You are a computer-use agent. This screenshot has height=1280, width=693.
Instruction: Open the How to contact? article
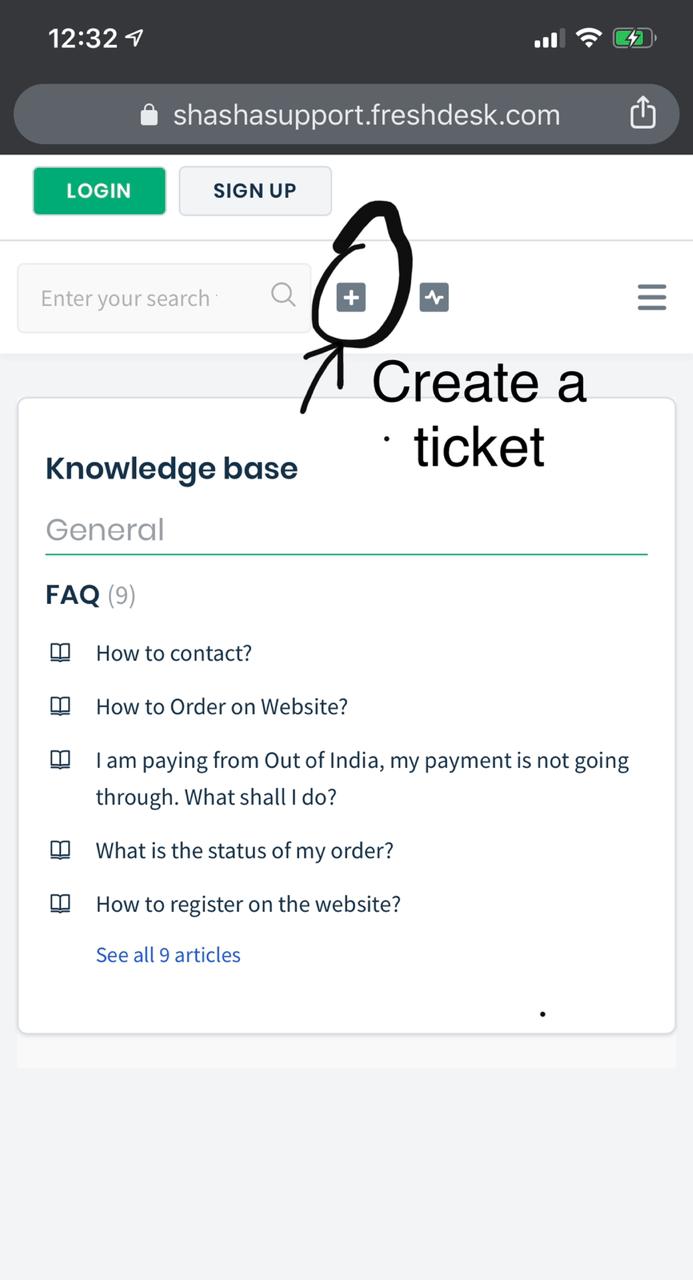pos(174,653)
